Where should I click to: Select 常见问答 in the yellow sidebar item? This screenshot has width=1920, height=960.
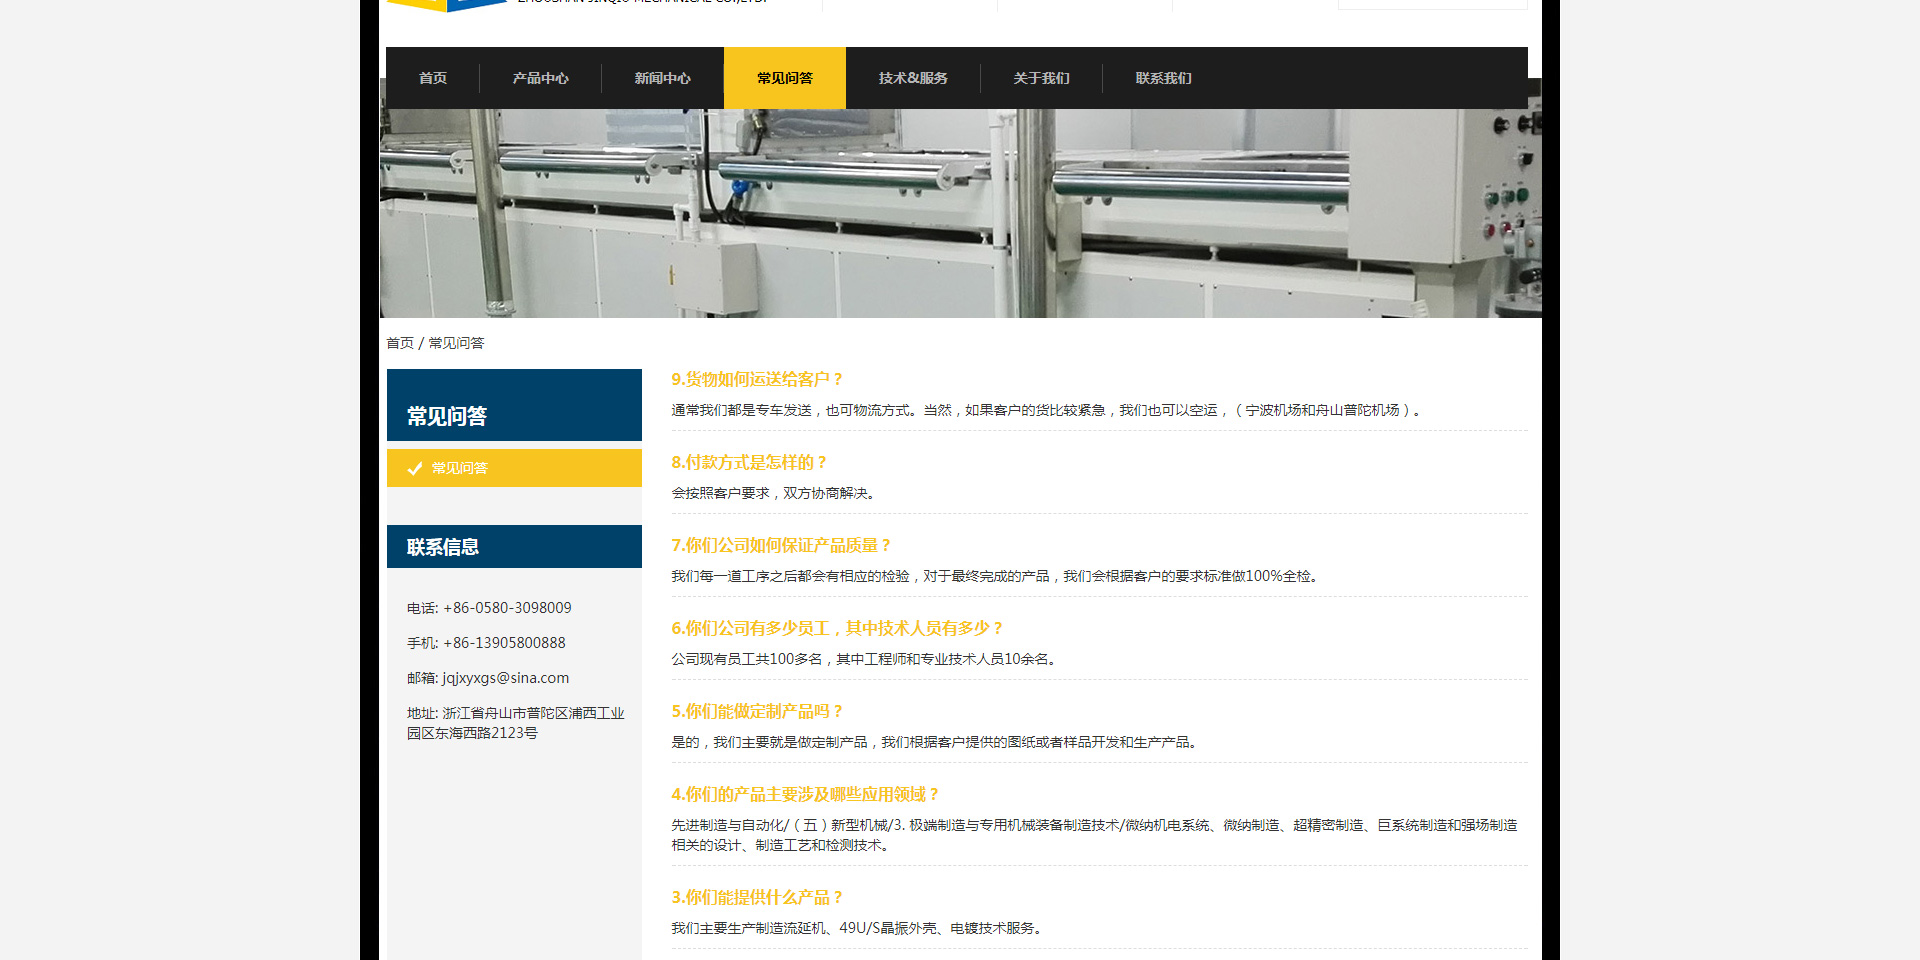514,468
